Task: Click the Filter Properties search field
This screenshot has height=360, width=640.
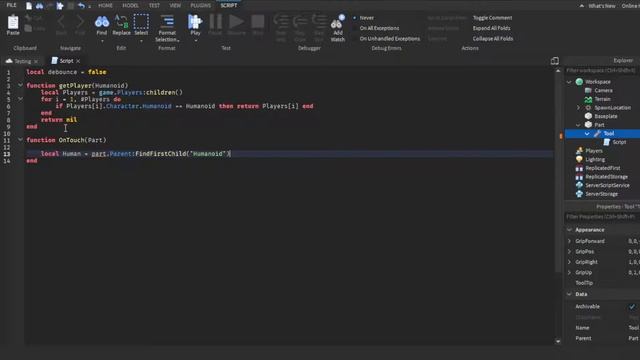Action: pos(602,217)
